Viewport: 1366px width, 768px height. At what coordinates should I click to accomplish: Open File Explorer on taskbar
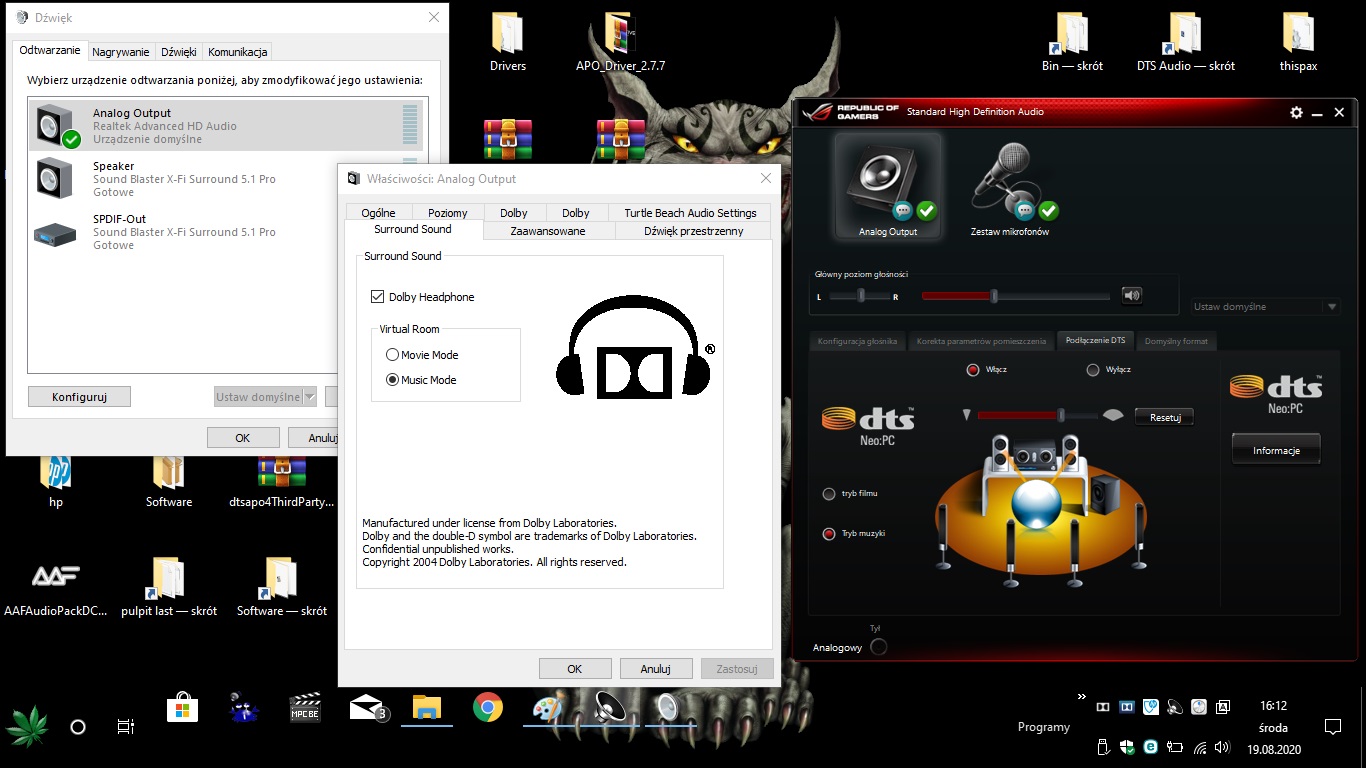click(x=427, y=708)
